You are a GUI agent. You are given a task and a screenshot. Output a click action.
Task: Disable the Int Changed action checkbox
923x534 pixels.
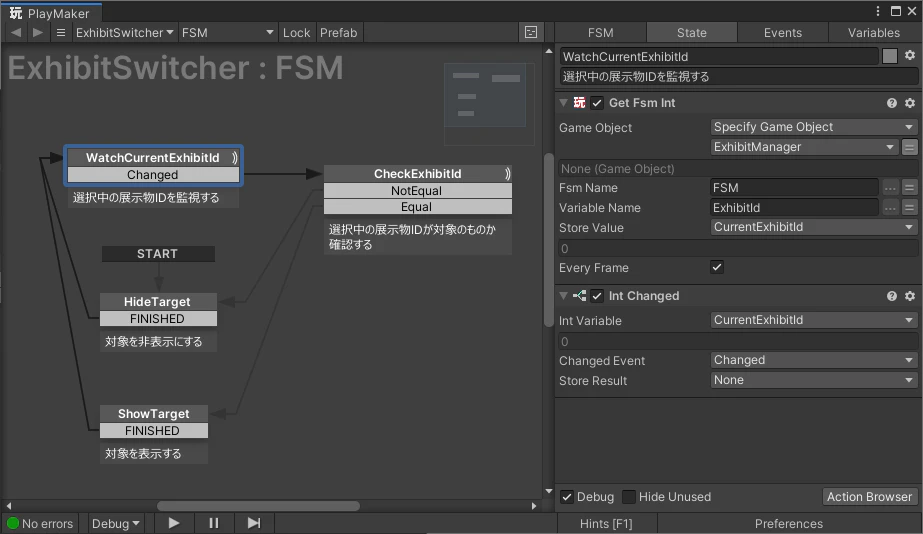pyautogui.click(x=597, y=296)
